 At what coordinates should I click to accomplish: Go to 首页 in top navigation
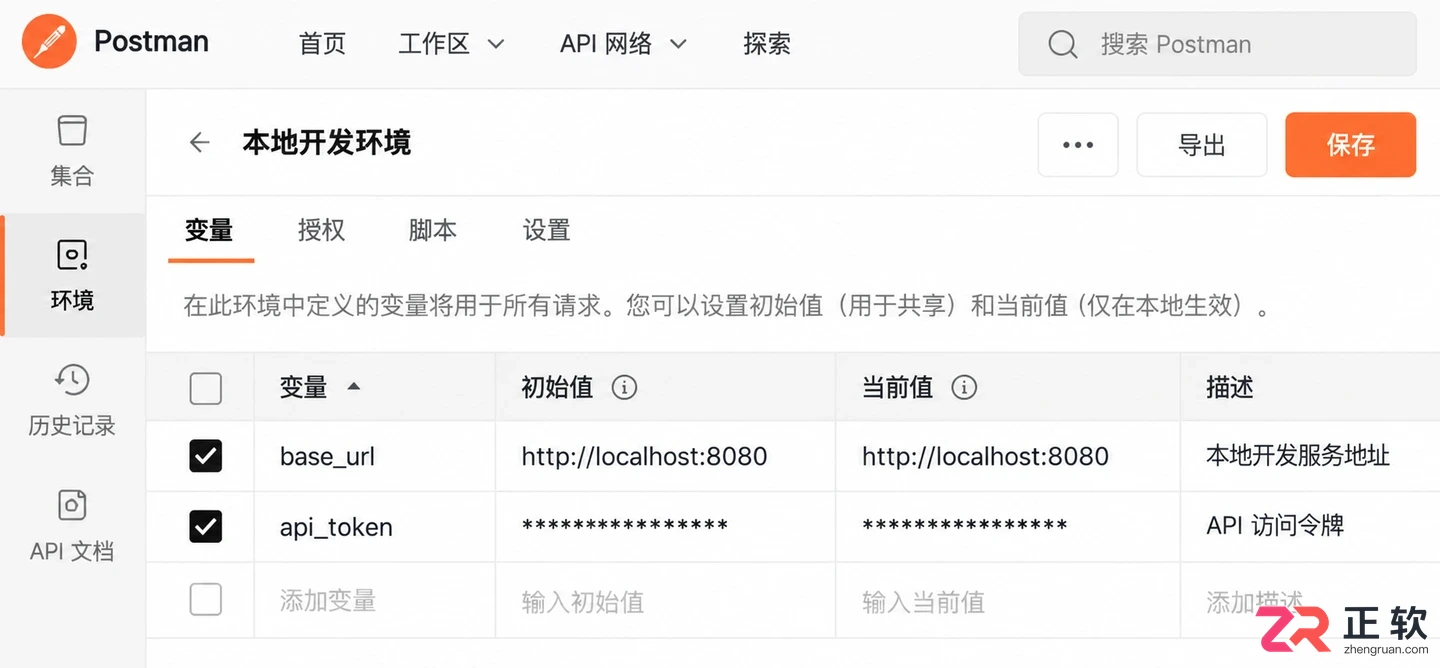[323, 44]
